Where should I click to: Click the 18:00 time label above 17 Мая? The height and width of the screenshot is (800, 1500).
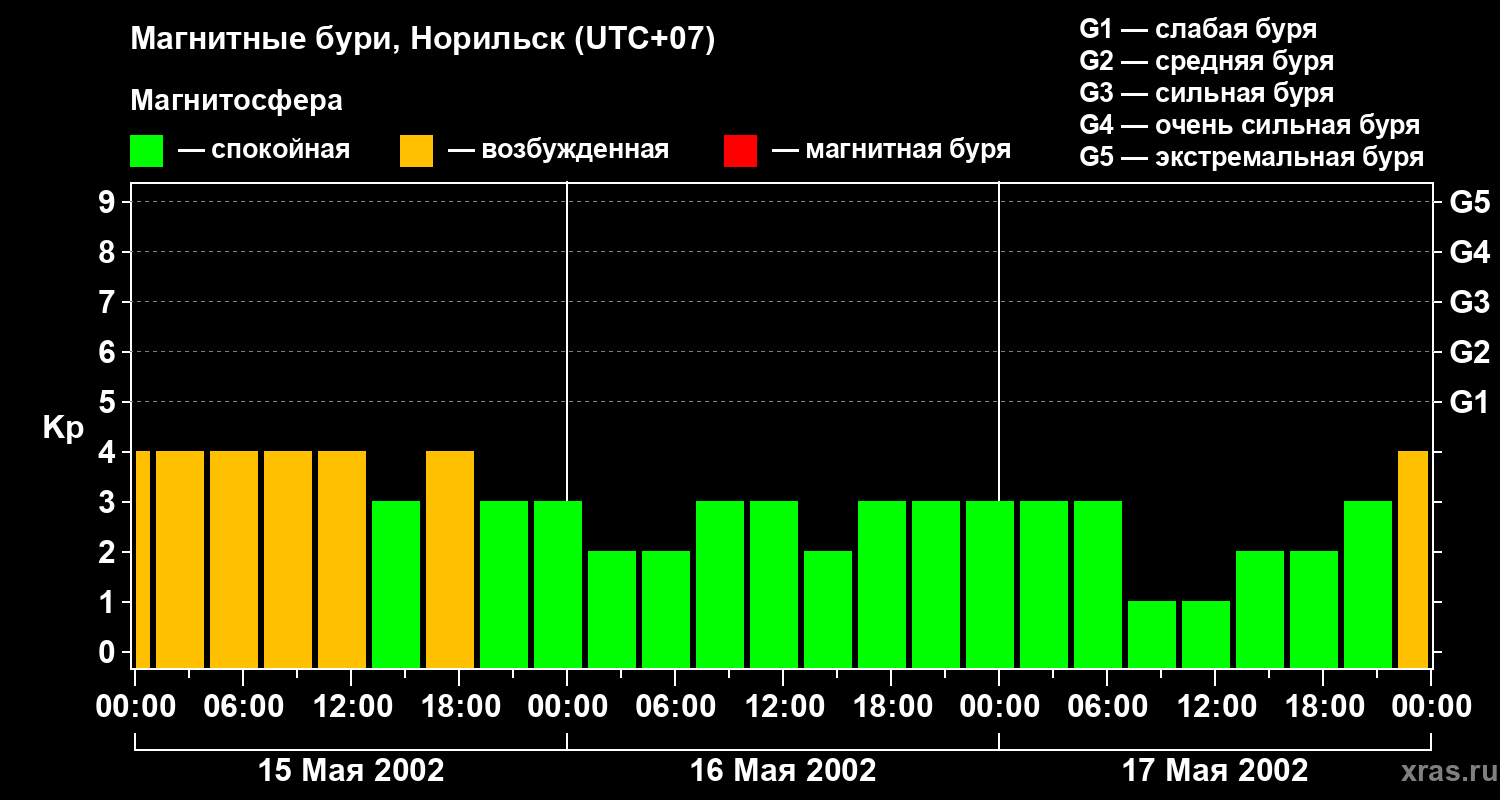[1323, 707]
